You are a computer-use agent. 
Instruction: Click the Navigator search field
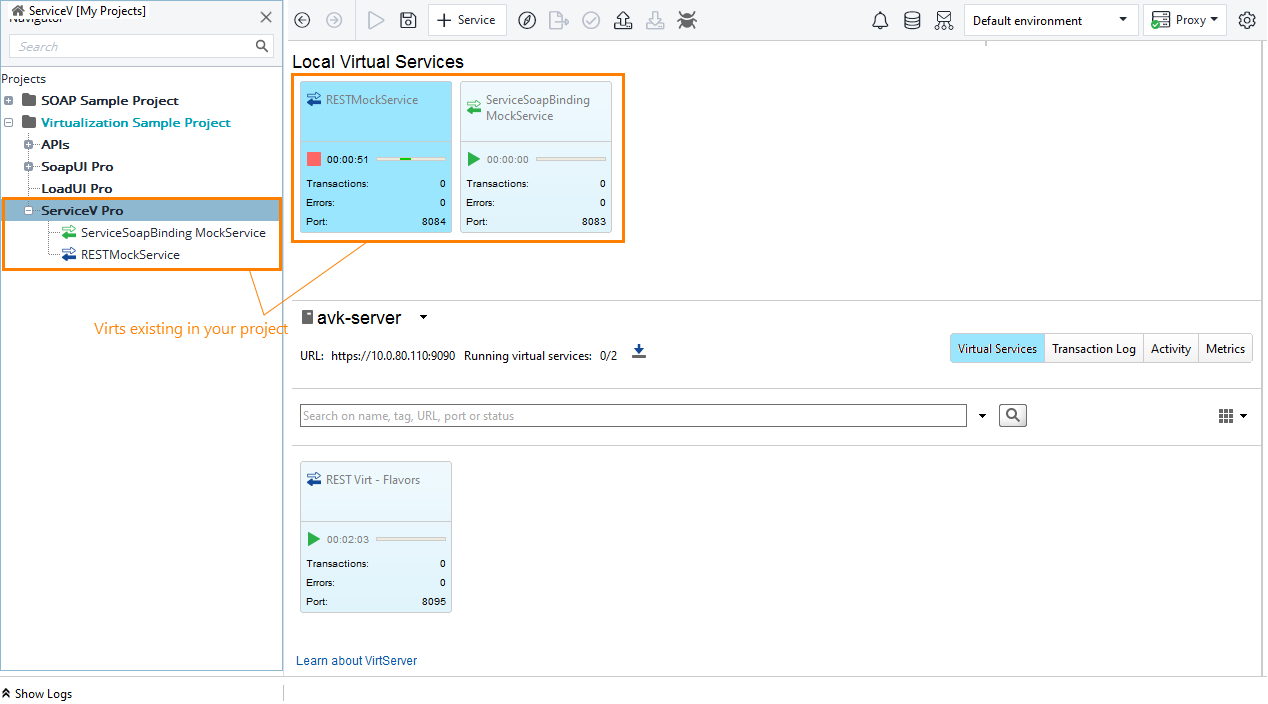point(133,46)
